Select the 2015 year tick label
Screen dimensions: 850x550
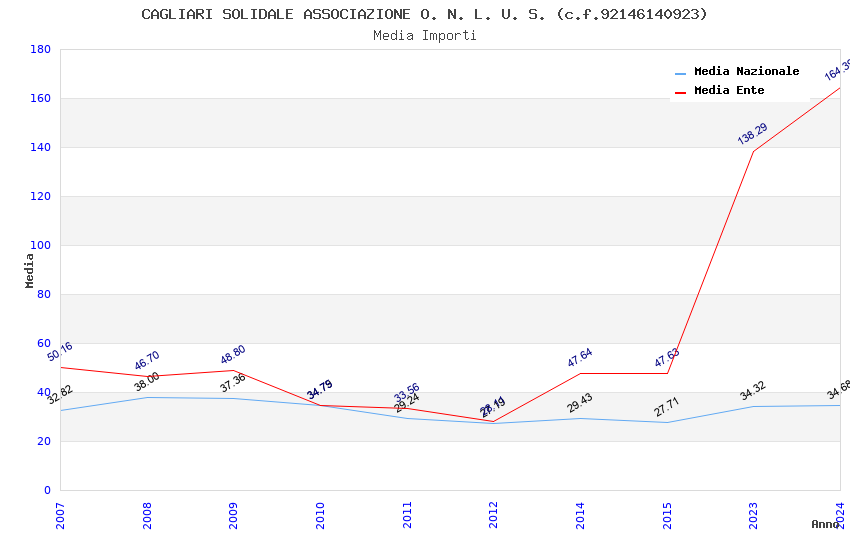point(667,515)
